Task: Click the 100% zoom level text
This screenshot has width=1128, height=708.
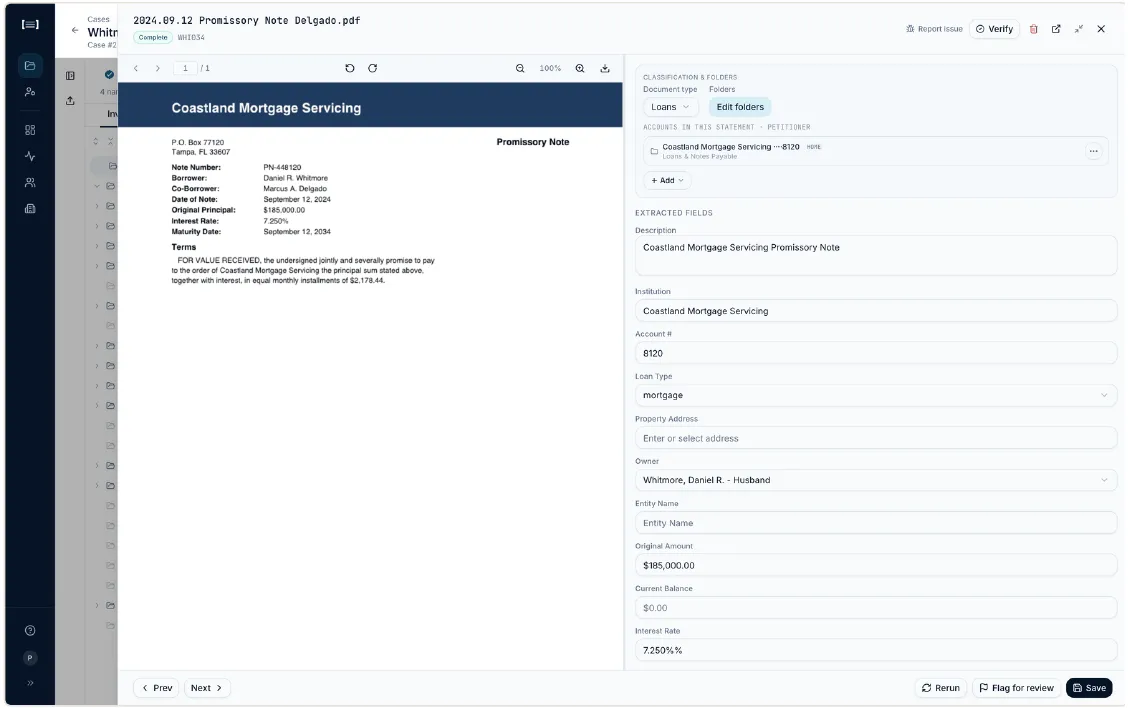Action: pos(550,68)
